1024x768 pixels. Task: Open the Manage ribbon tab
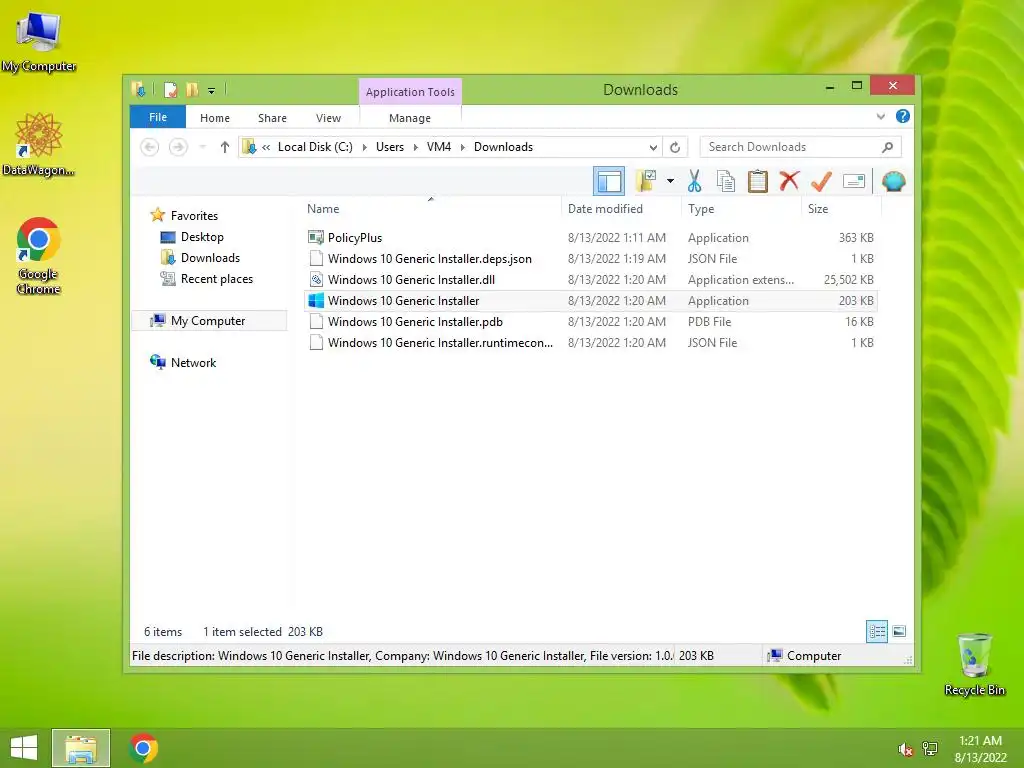point(409,118)
